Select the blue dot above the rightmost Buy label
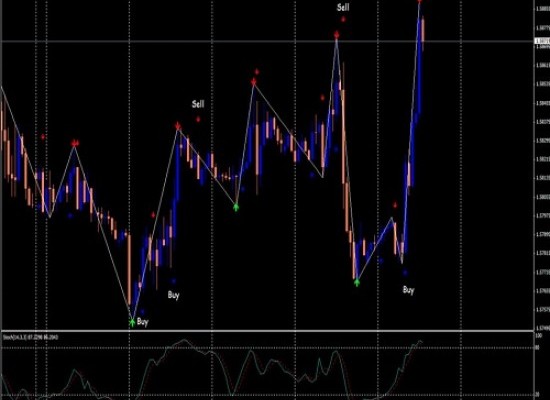The width and height of the screenshot is (550, 400). pos(405,272)
